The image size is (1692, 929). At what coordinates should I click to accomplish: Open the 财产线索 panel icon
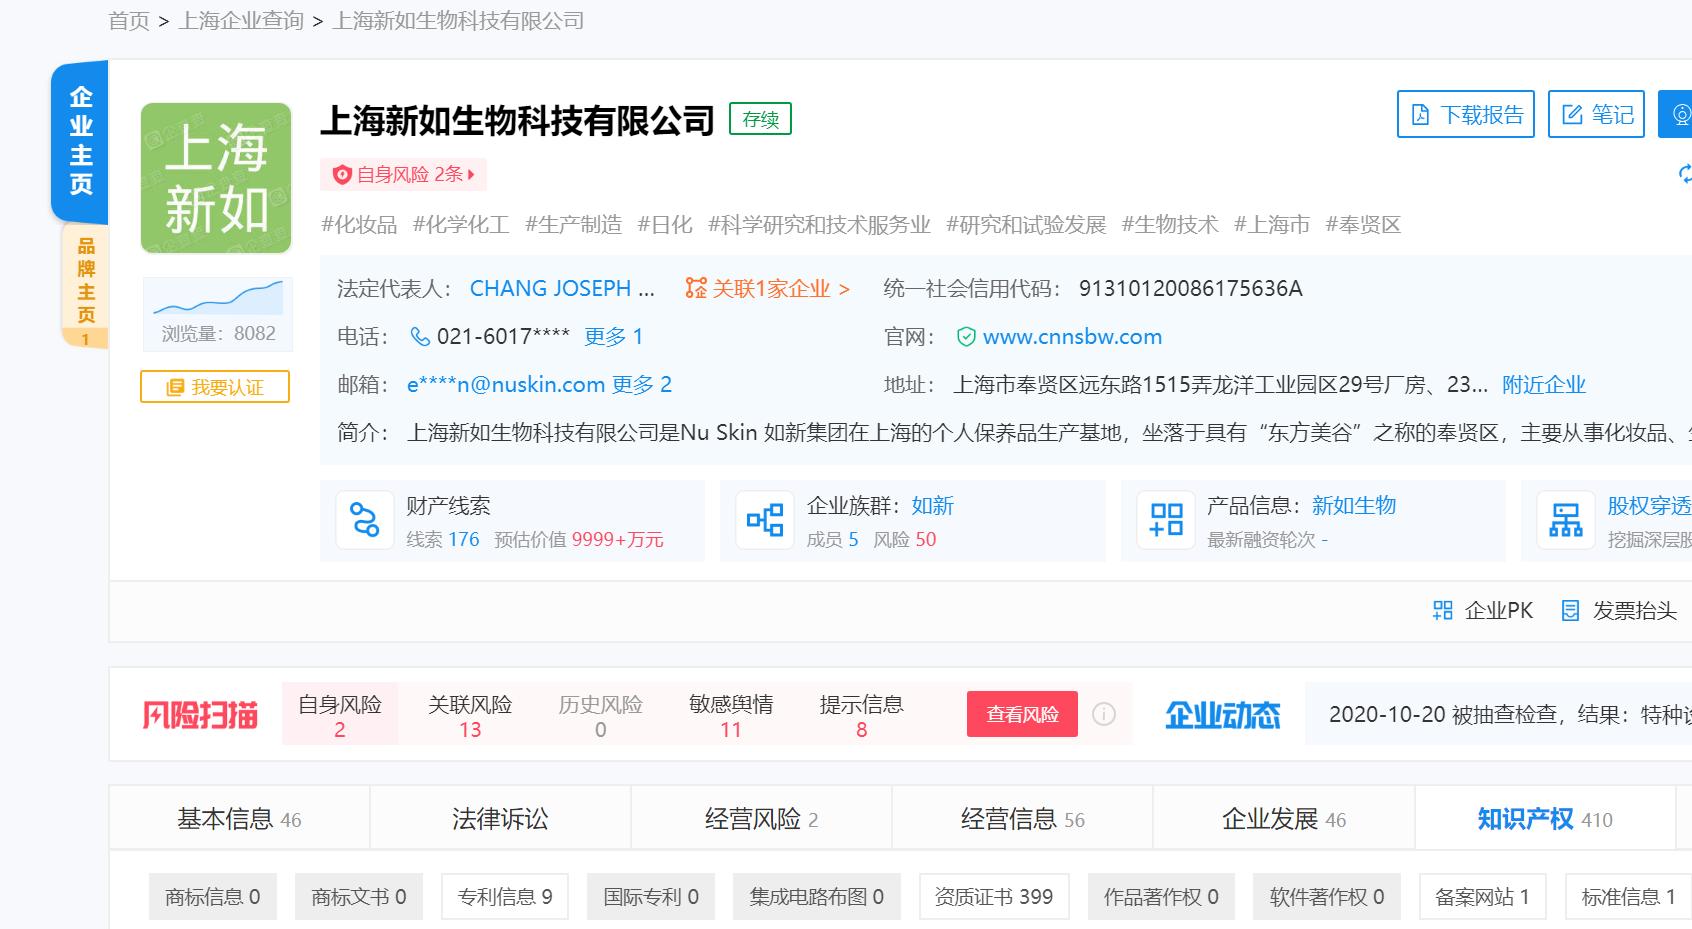(365, 520)
